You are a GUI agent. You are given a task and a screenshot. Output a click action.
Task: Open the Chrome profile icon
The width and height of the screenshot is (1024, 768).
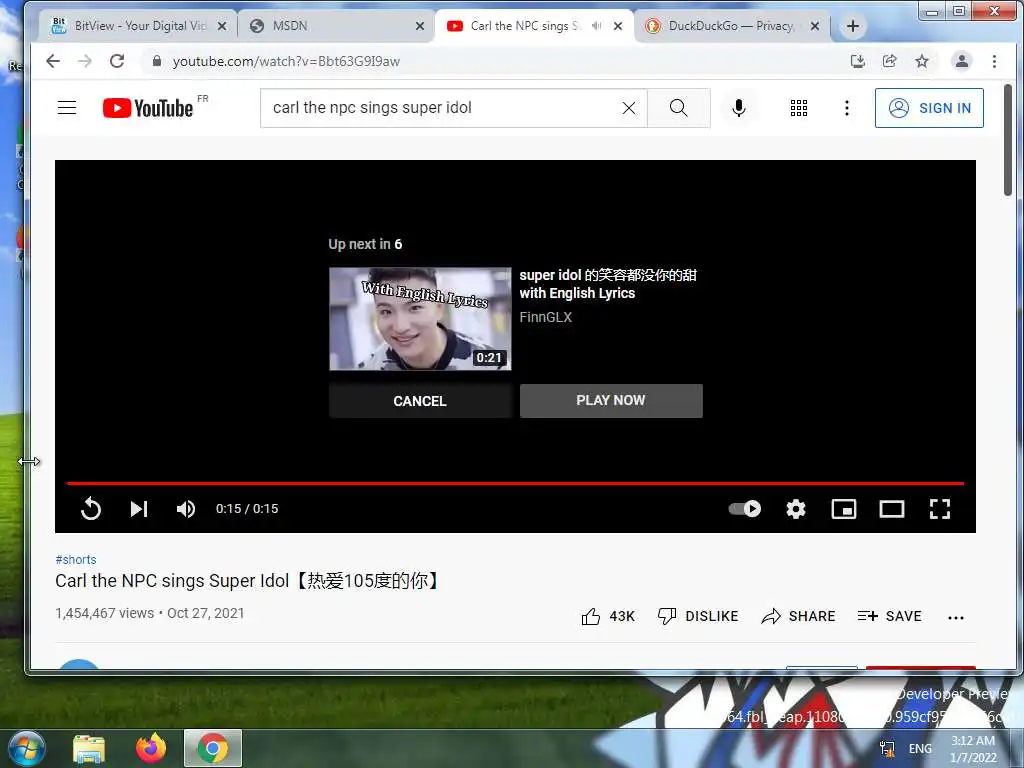coord(961,61)
